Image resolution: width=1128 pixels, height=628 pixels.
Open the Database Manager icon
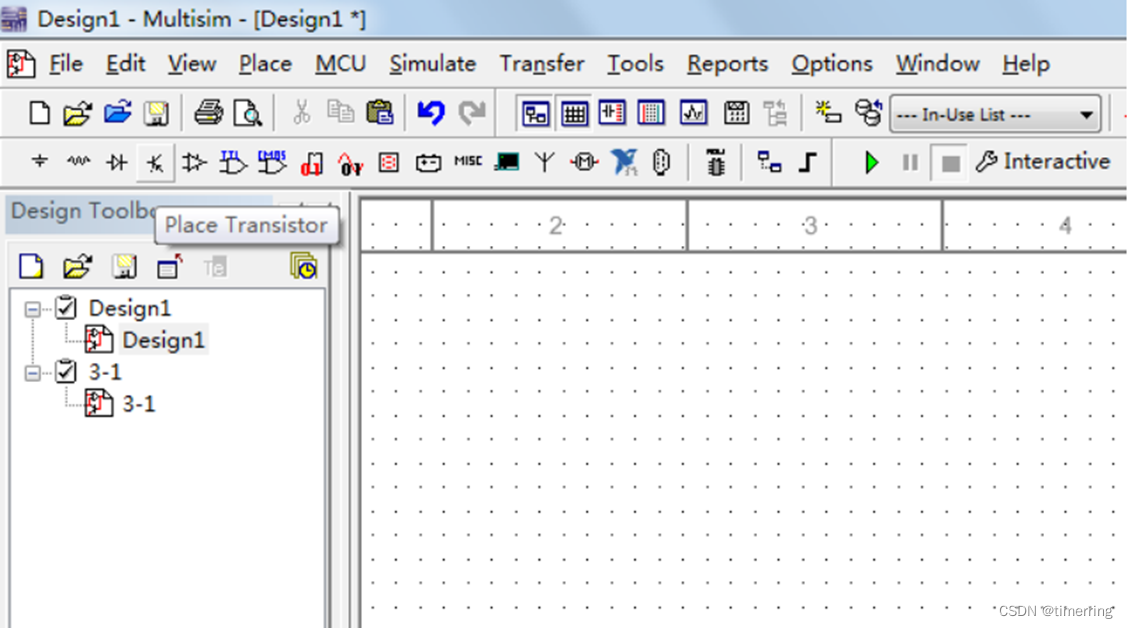coord(868,113)
